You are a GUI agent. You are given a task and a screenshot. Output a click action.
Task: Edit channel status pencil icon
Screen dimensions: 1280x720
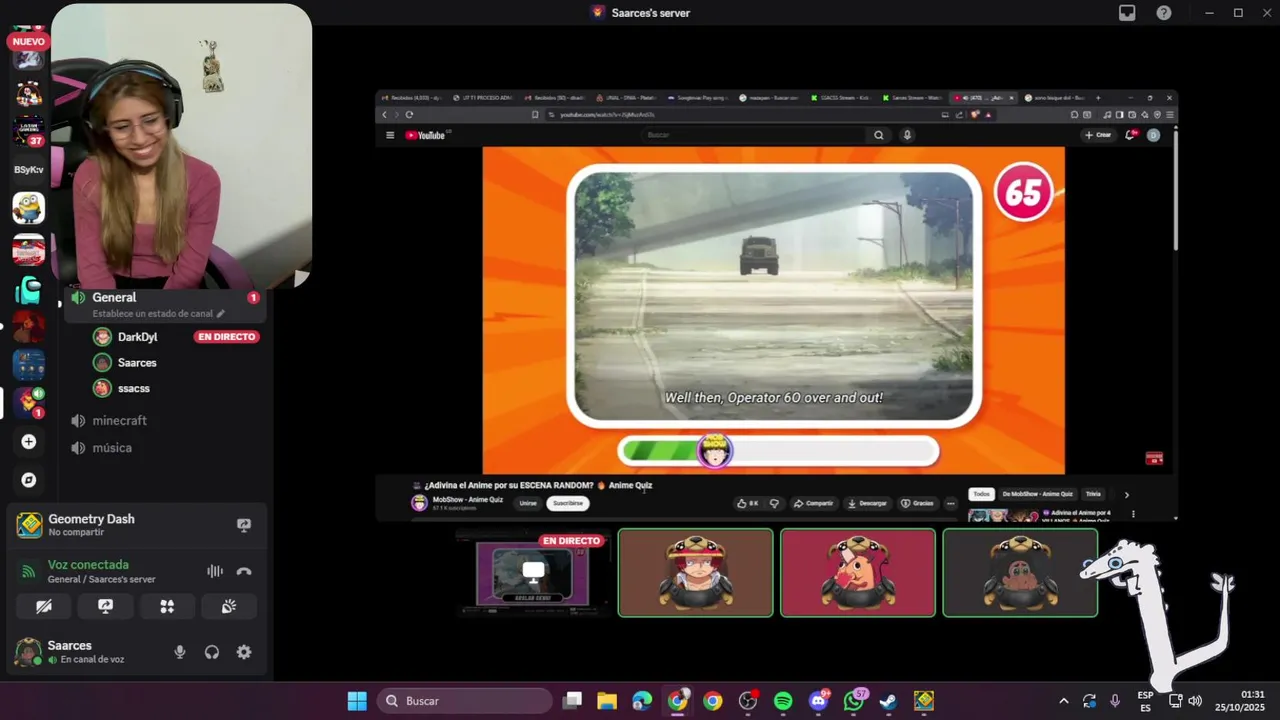tap(221, 314)
